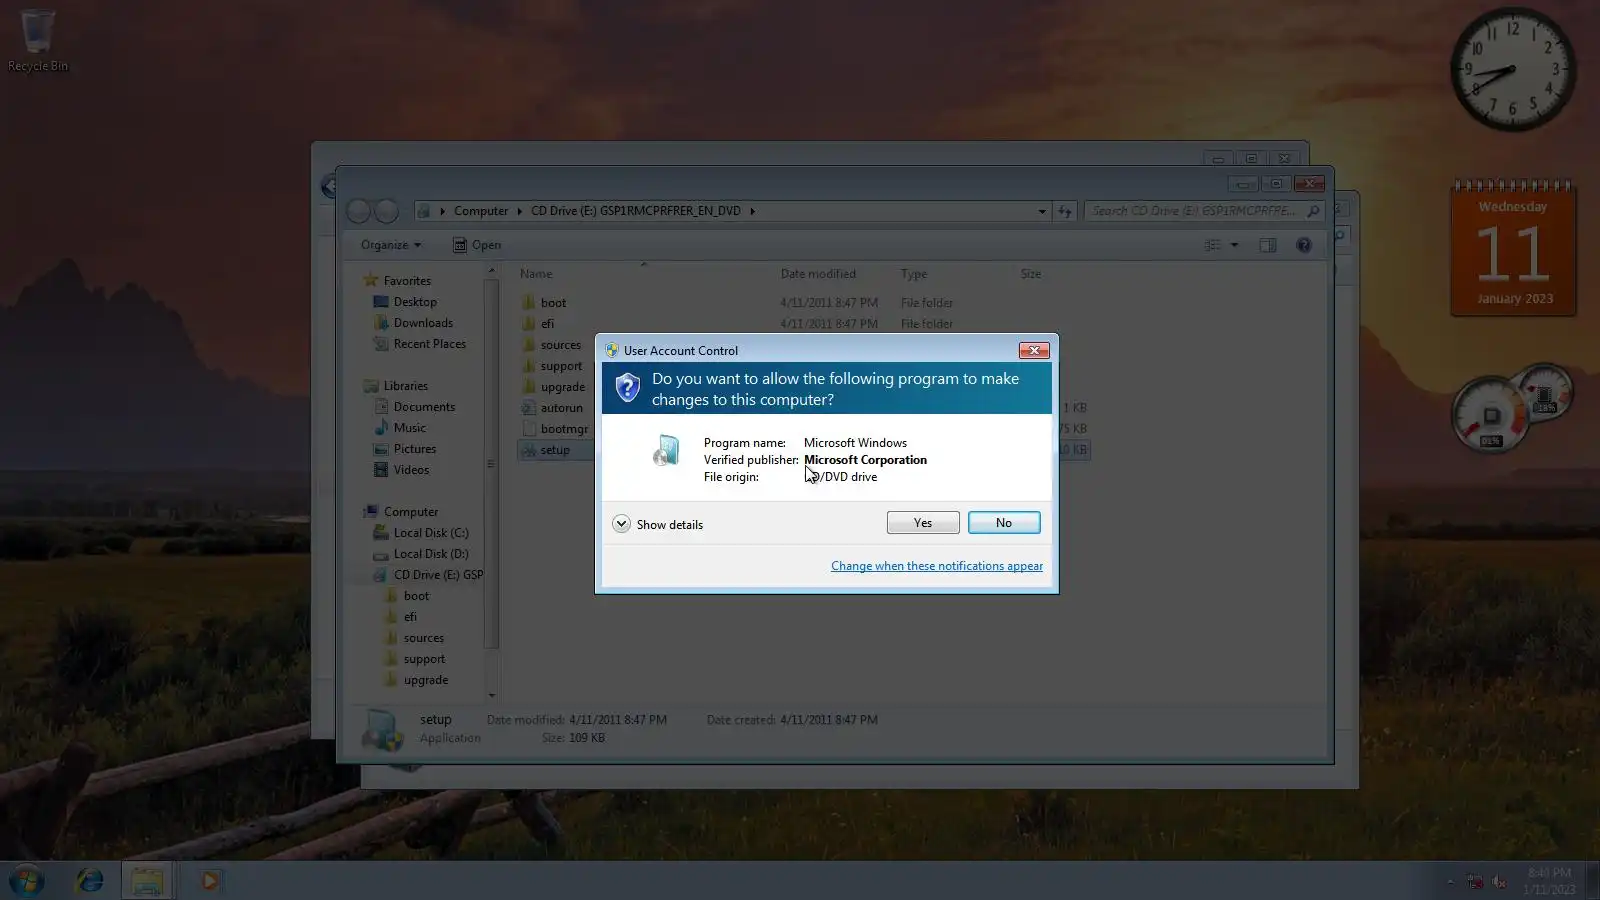1600x900 pixels.
Task: Click No in the User Account Control dialog
Action: [1004, 523]
